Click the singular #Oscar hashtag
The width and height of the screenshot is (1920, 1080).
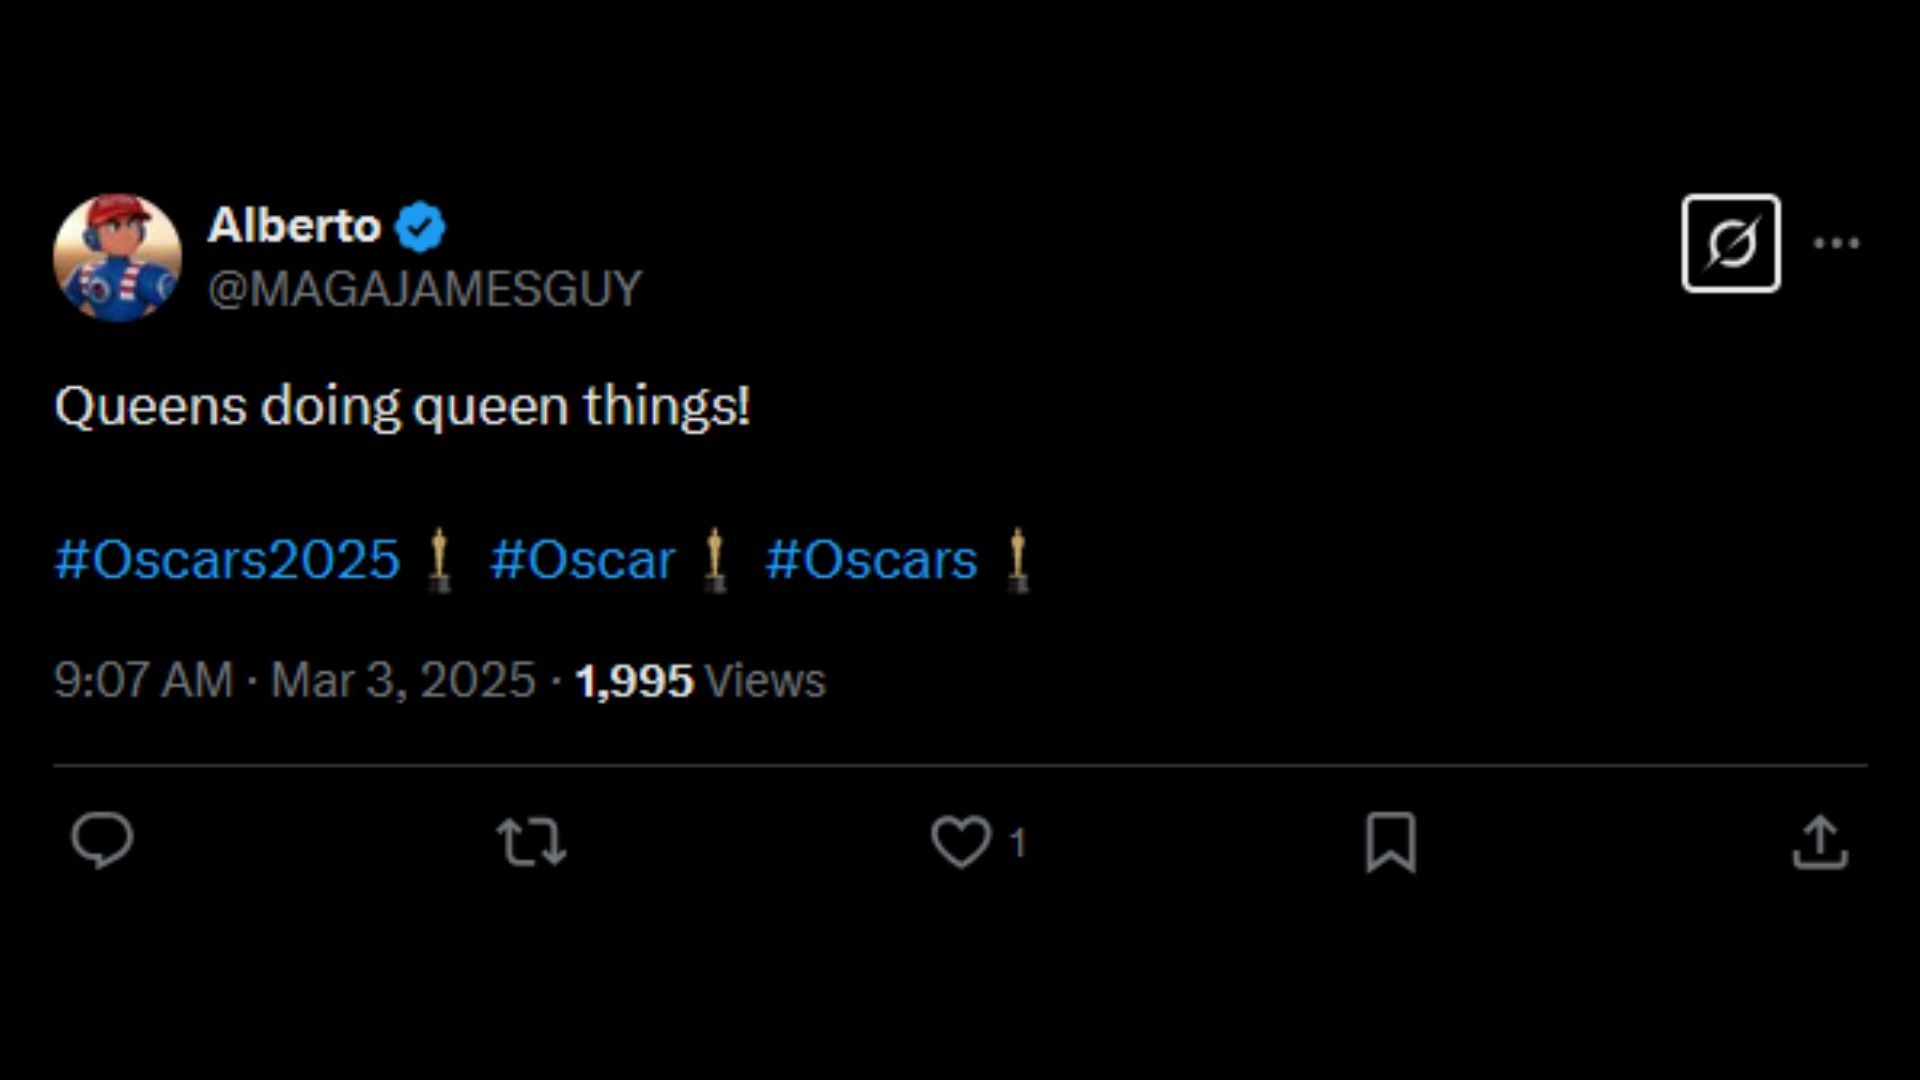point(583,559)
